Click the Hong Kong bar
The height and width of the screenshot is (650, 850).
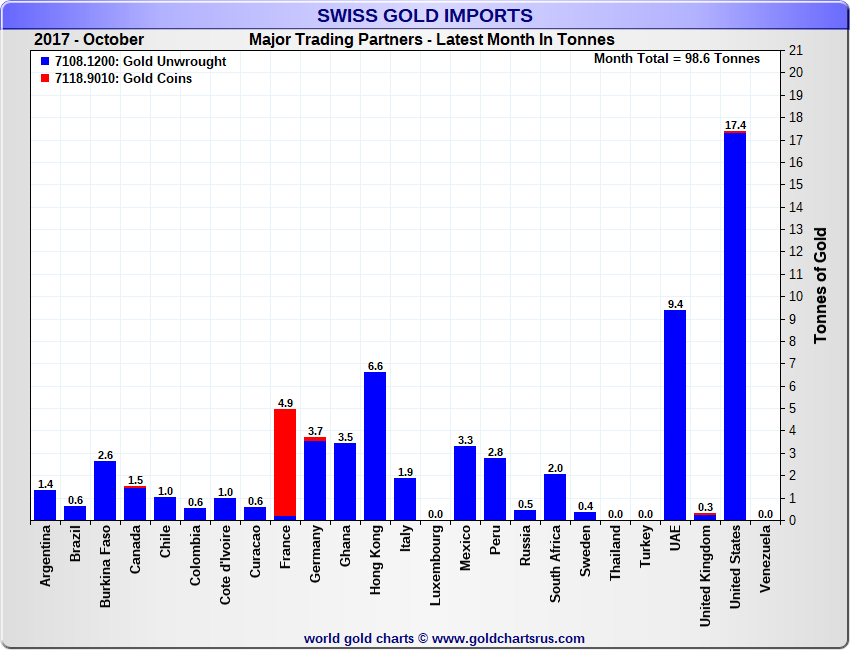375,446
